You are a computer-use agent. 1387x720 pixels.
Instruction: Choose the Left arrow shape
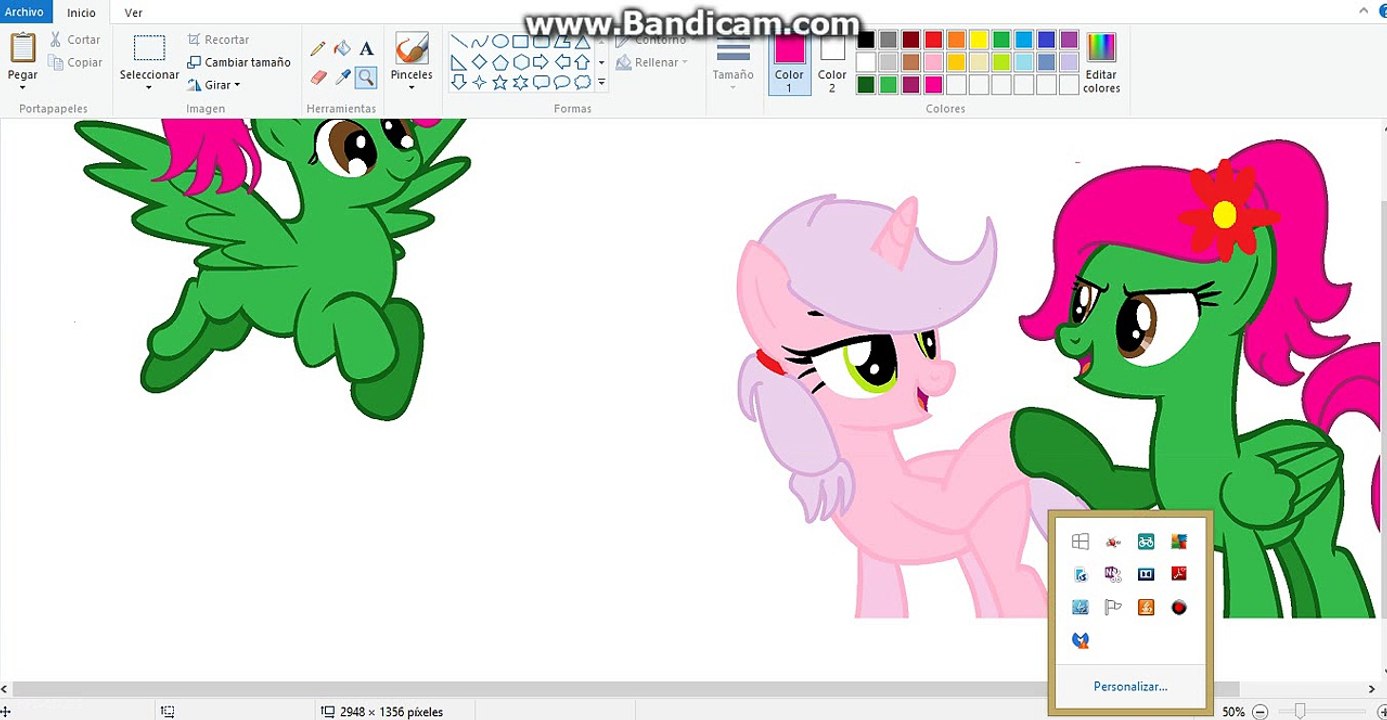click(x=562, y=62)
